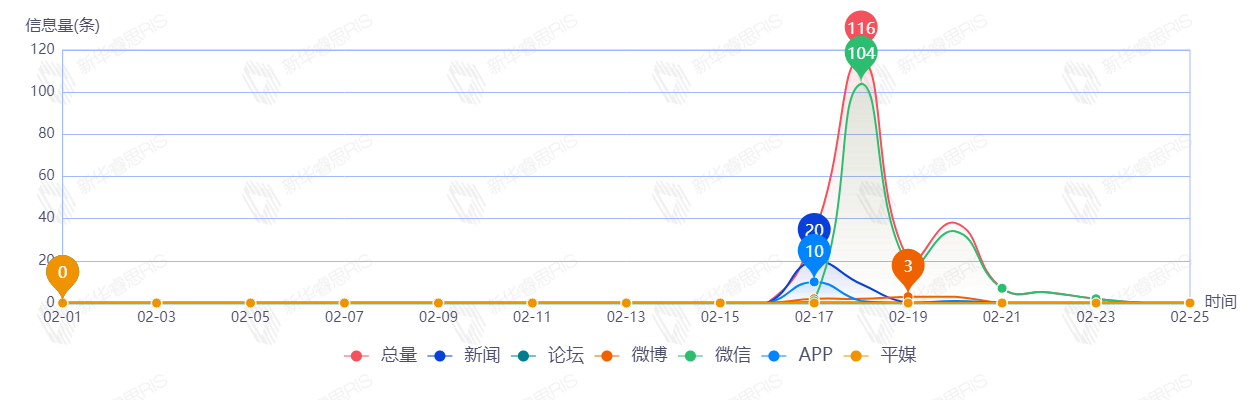Viewport: 1260px width, 400px height.
Task: Click the dark blue 20 pin marker
Action: (x=814, y=230)
